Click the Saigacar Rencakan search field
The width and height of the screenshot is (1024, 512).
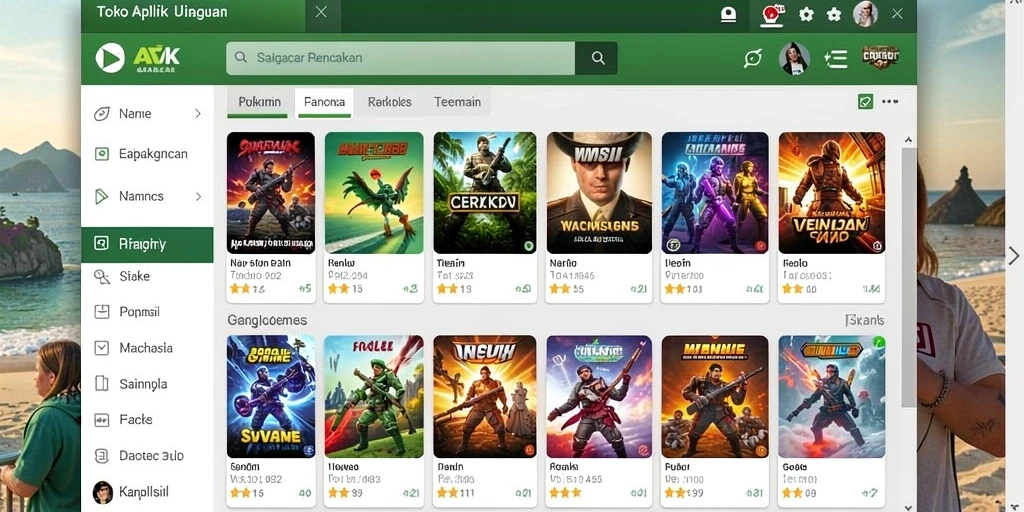point(400,58)
